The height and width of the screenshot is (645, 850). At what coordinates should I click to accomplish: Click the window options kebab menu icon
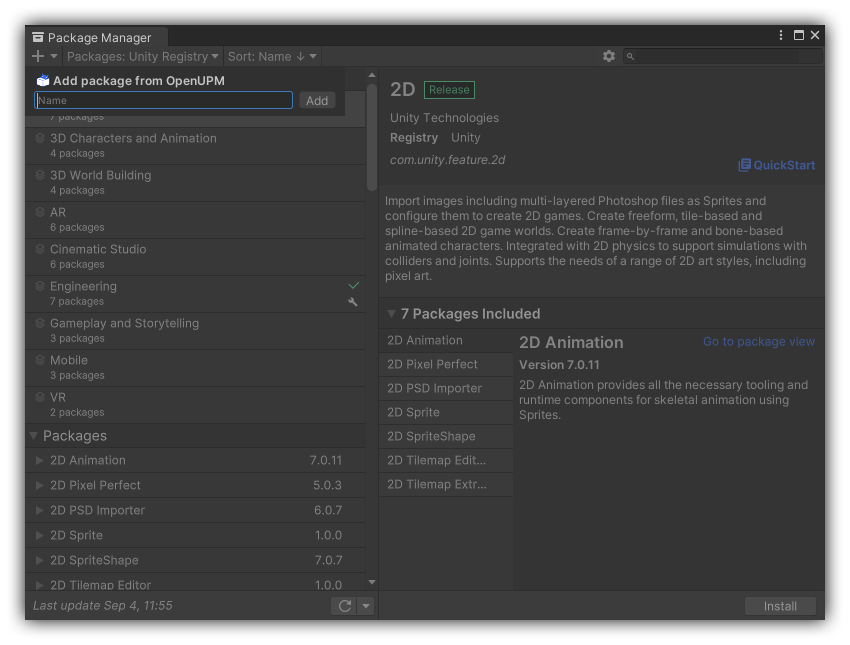[x=780, y=34]
